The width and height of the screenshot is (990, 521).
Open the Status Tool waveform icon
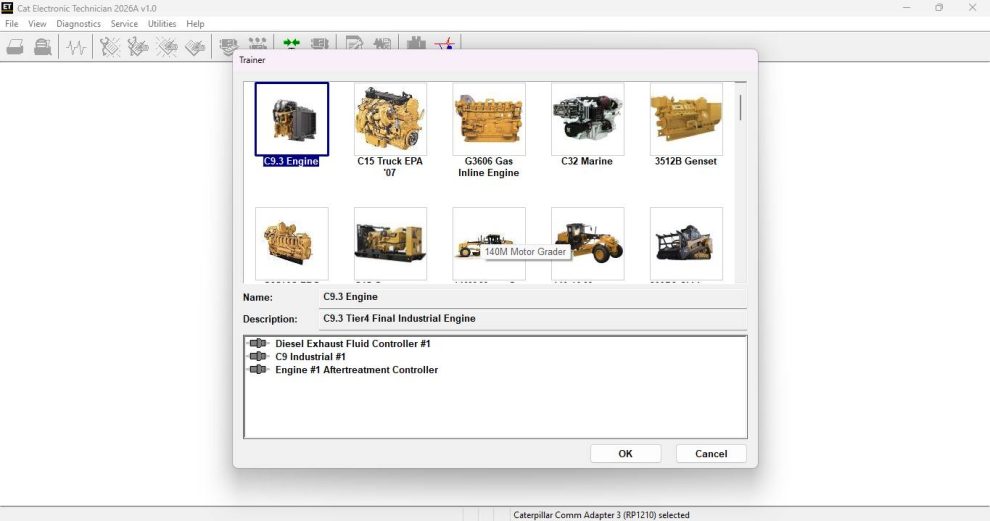coord(76,47)
